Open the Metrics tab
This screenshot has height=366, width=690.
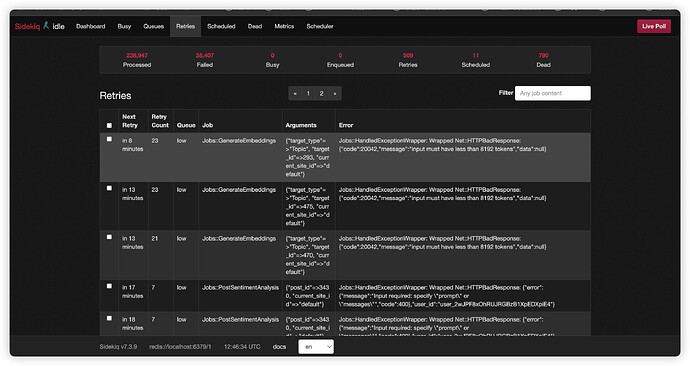(284, 26)
